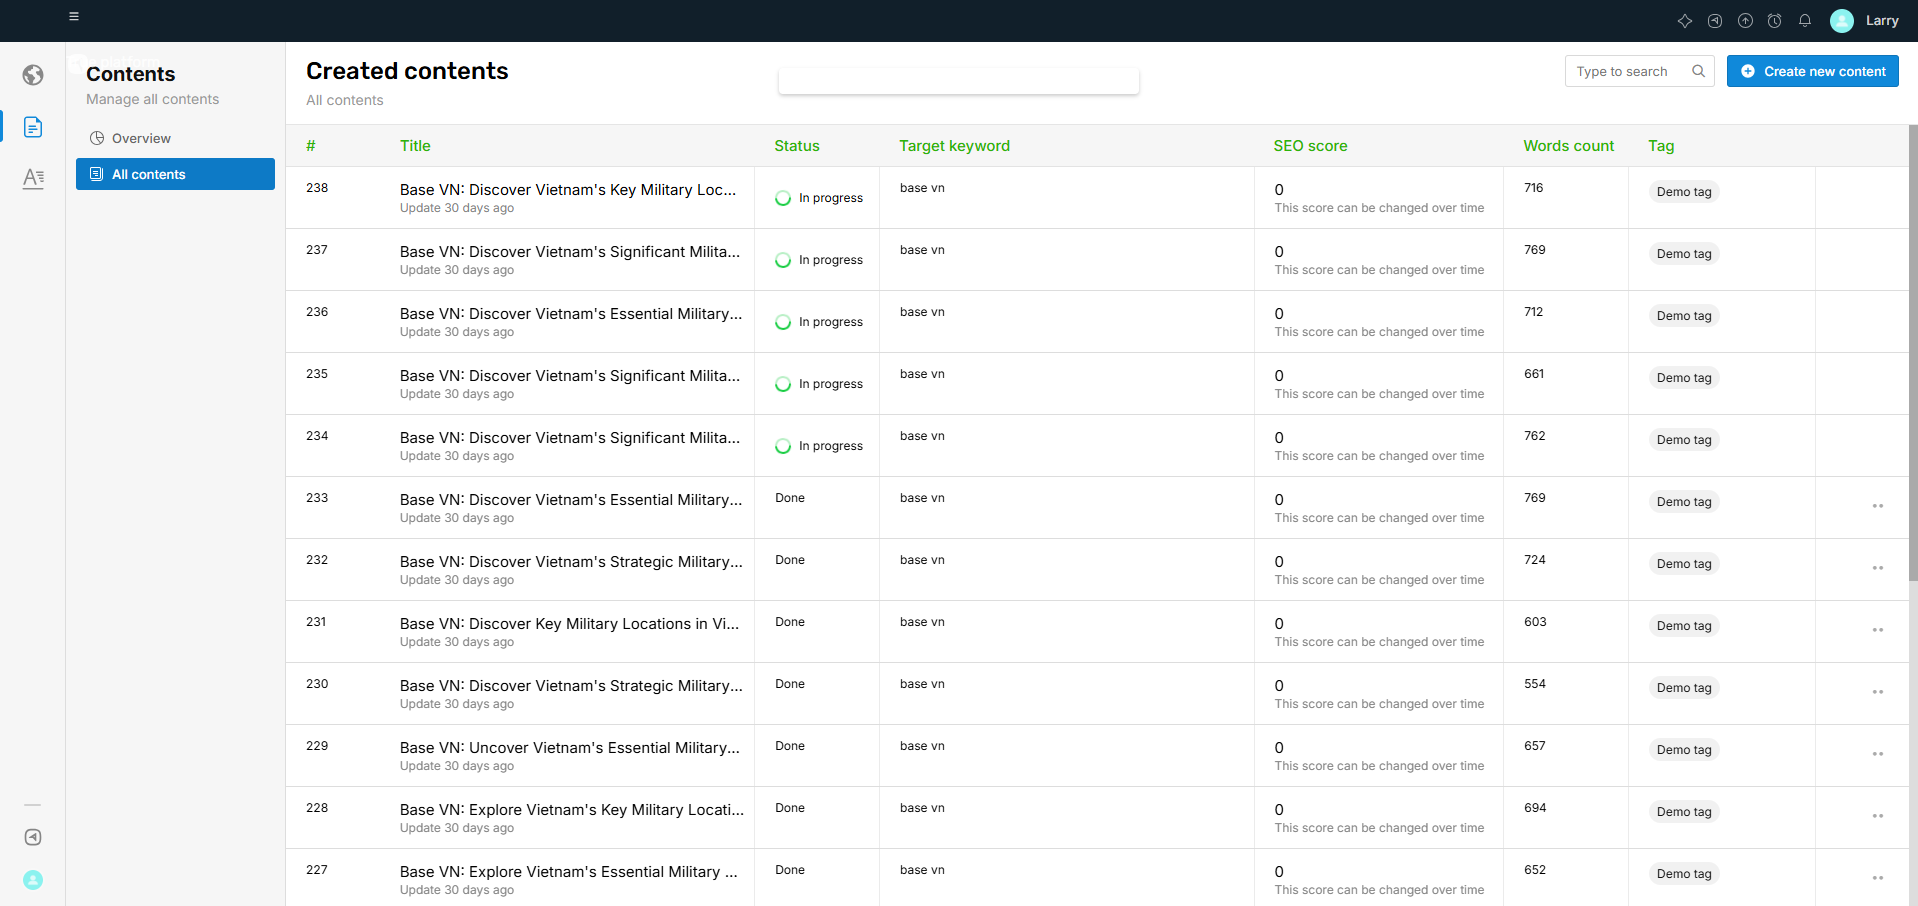
Task: Click the sparkle star icon in header
Action: (1685, 21)
